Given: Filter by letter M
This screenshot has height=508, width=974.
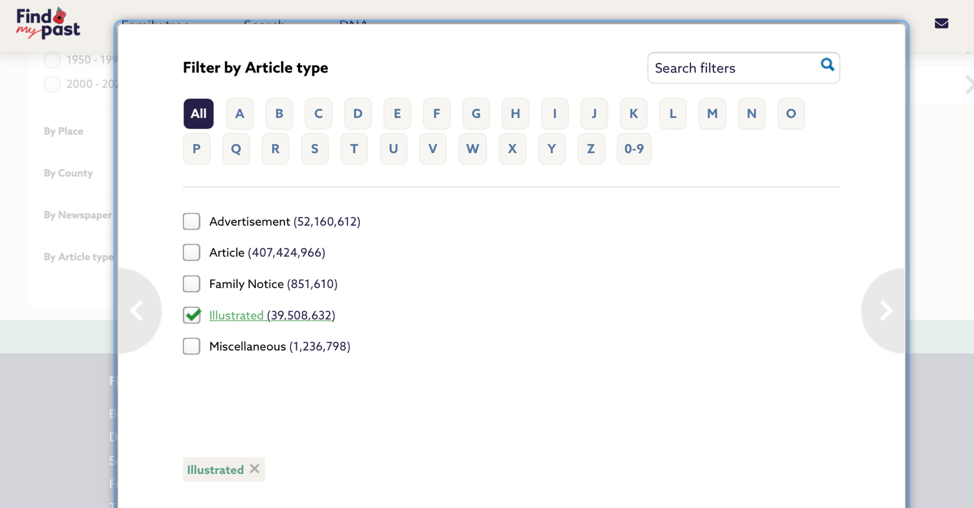Looking at the screenshot, I should [x=712, y=114].
